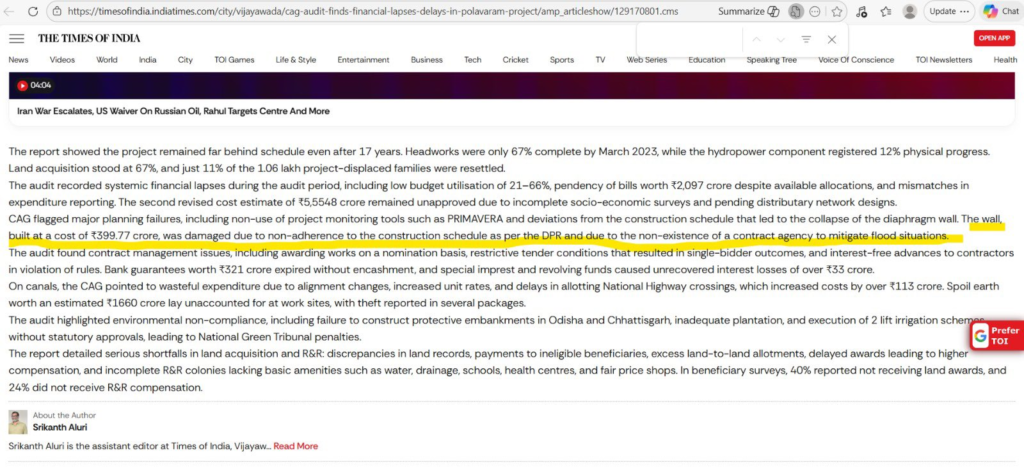Viewport: 1024px width, 467px height.
Task: Click Read More in author bio
Action: click(295, 446)
